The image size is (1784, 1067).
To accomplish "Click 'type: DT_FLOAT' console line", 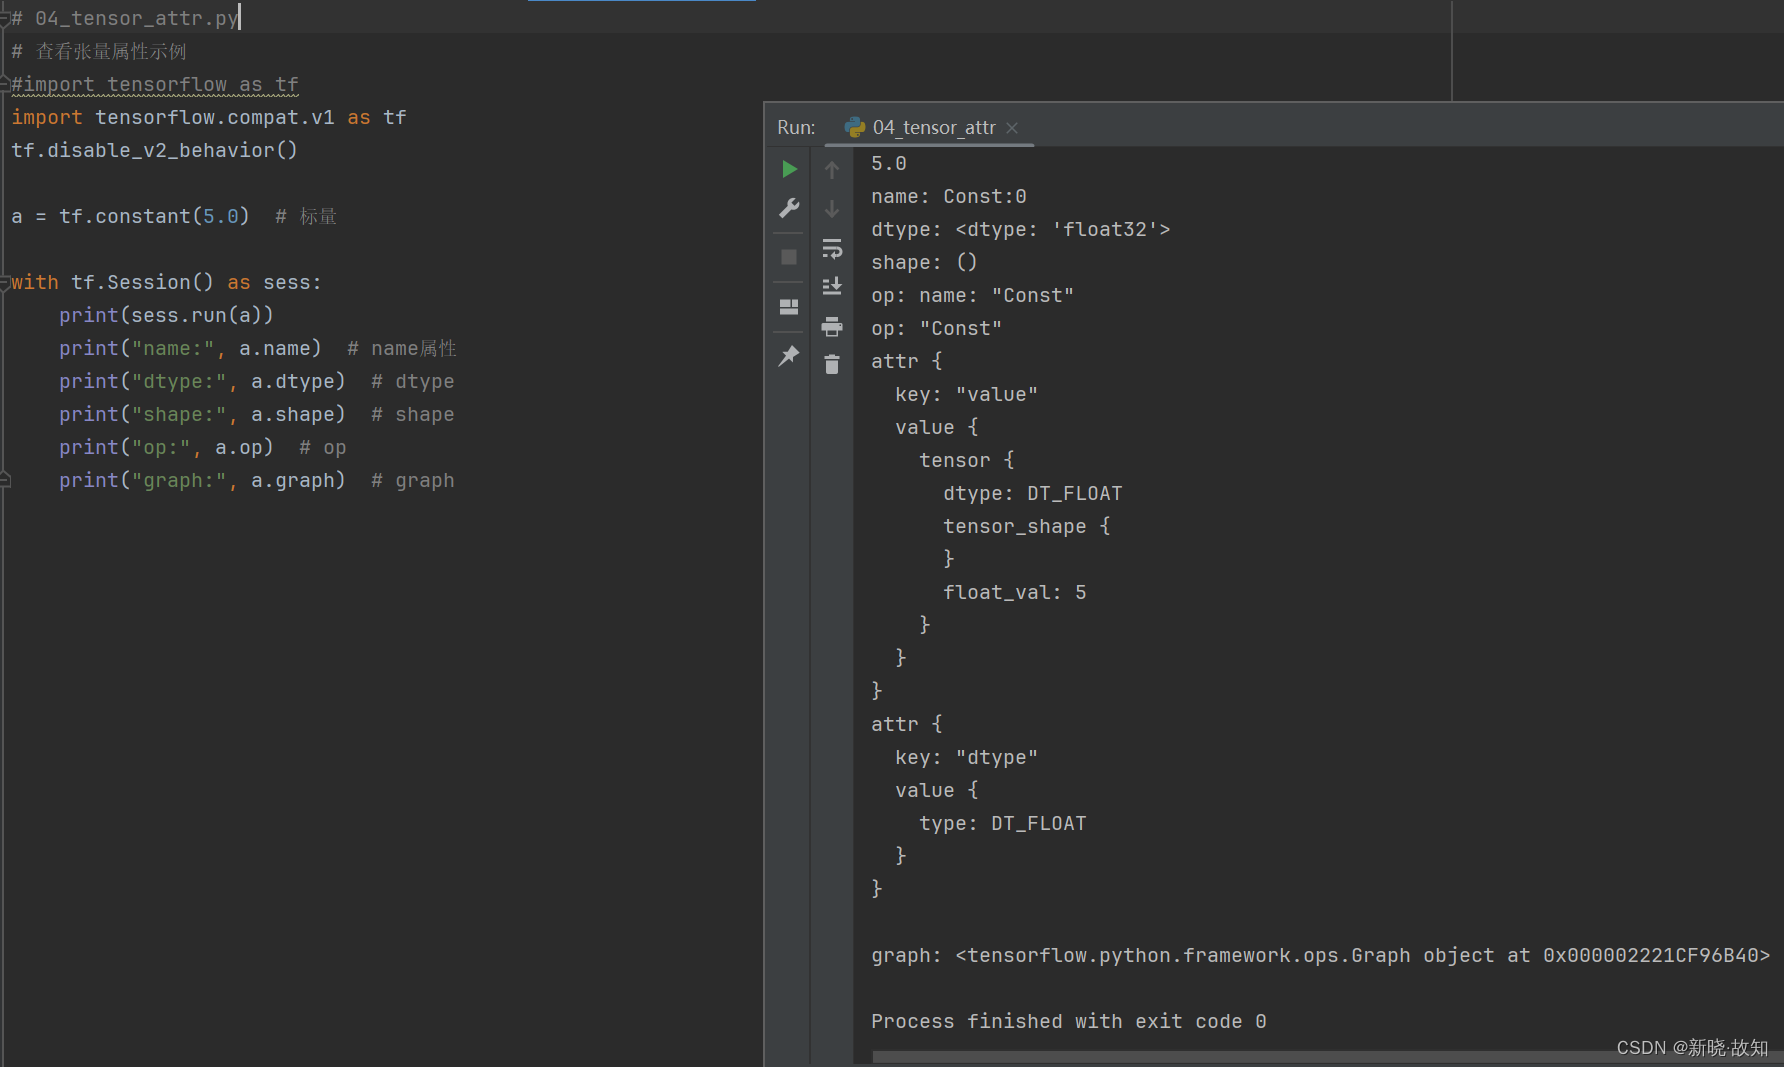I will tap(1002, 823).
